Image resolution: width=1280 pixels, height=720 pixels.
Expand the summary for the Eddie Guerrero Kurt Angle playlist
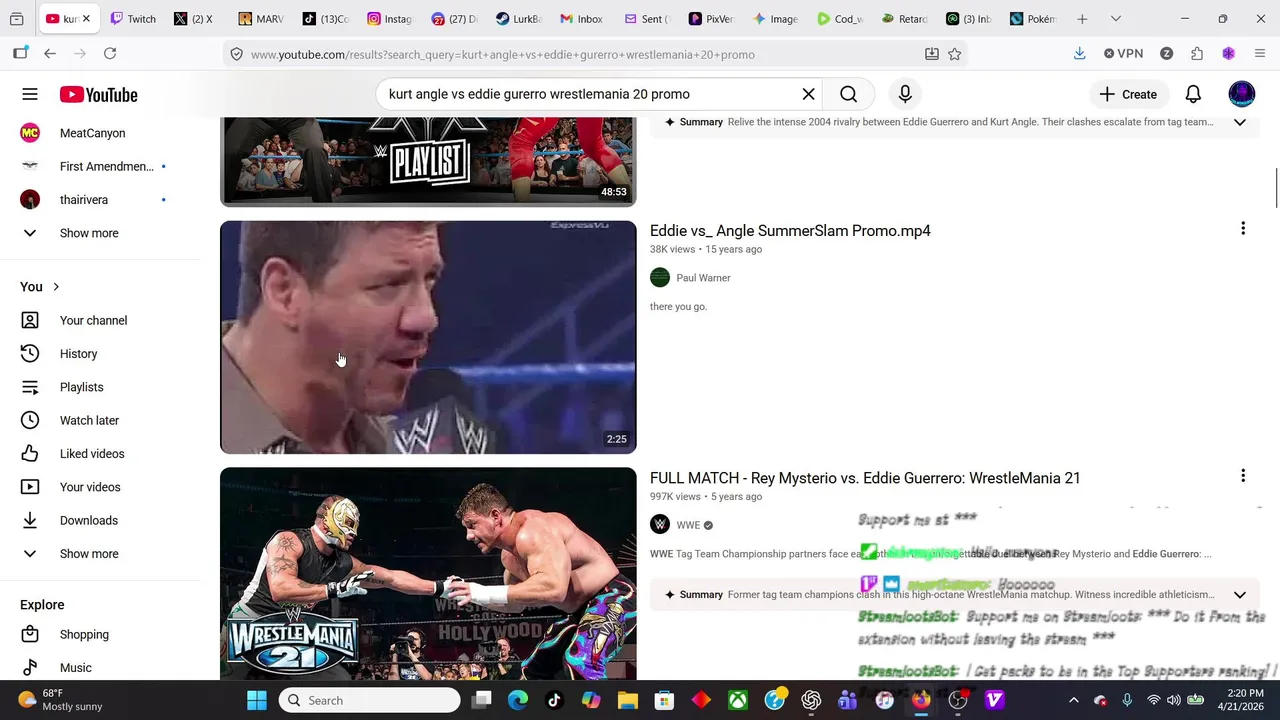(1239, 122)
